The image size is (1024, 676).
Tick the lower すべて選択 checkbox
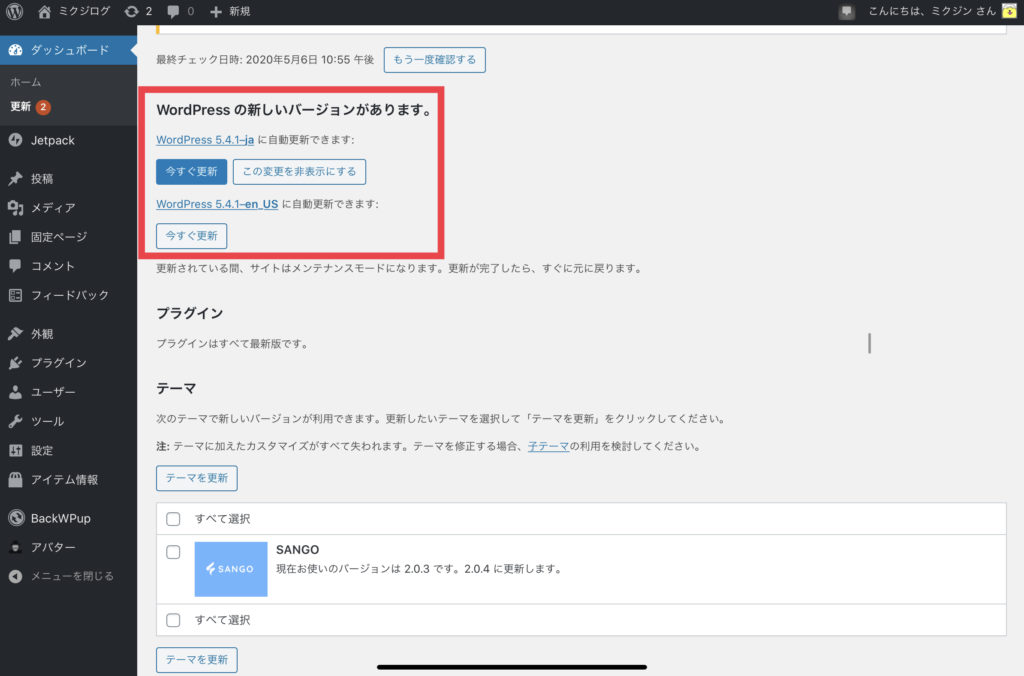pos(173,620)
